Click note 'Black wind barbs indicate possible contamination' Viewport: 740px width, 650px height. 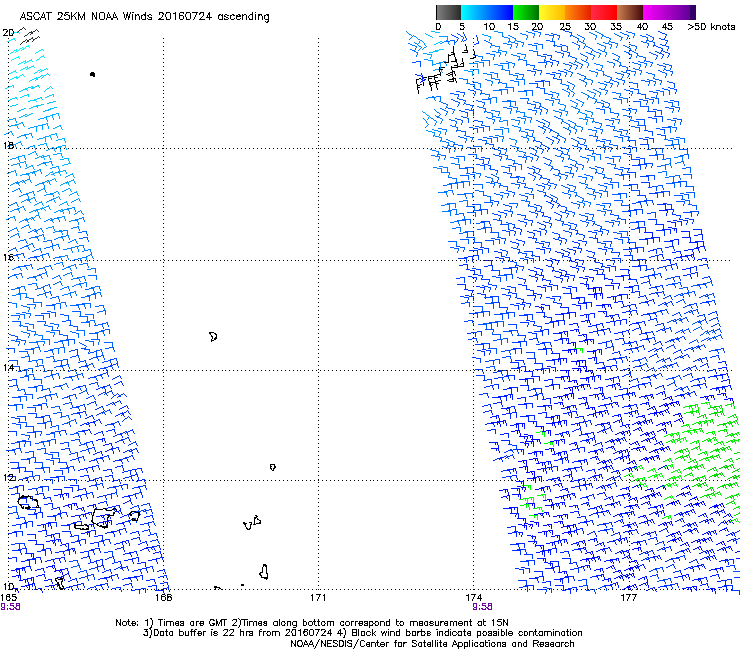coord(467,633)
